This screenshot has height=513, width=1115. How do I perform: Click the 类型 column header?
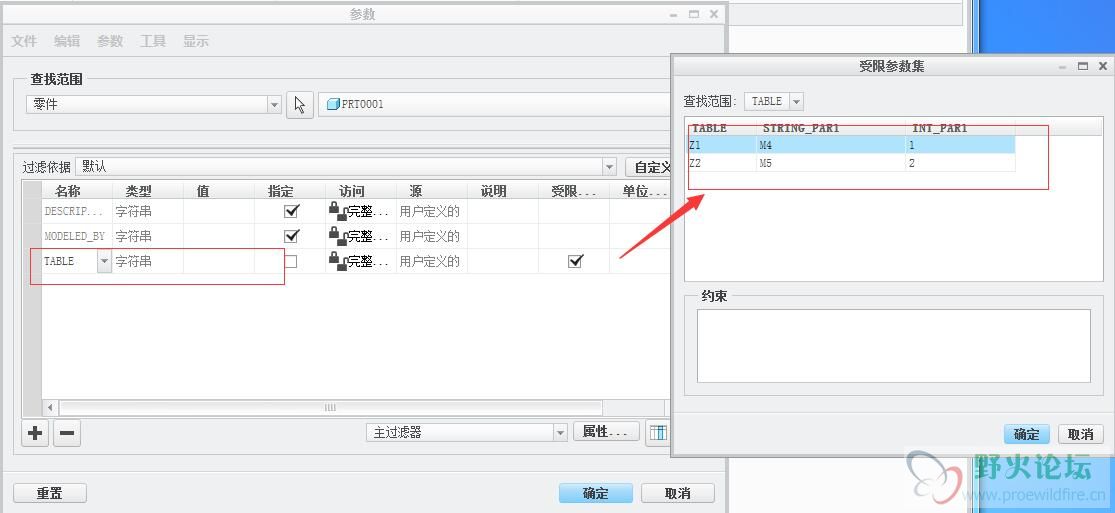pos(139,191)
